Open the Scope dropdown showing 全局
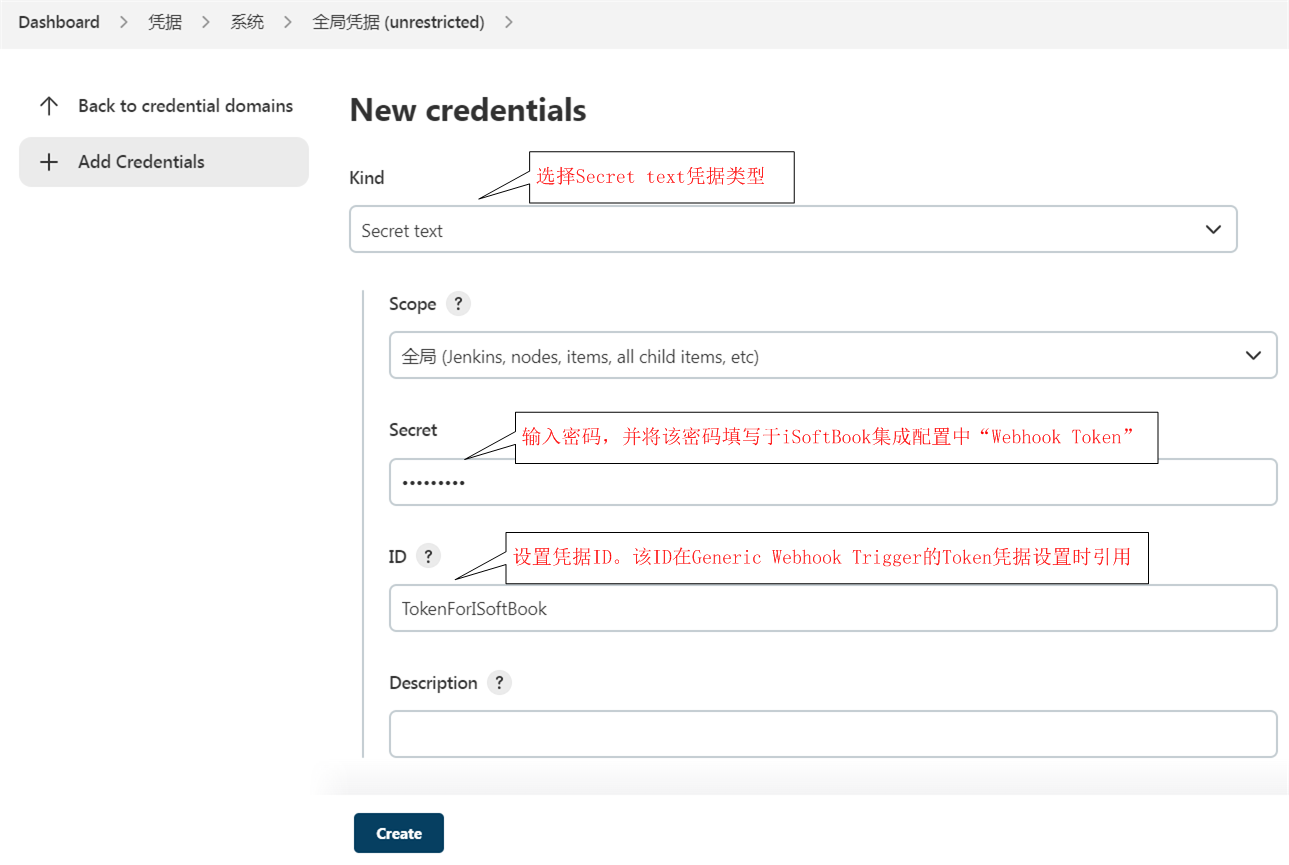Image resolution: width=1289 pixels, height=865 pixels. (x=833, y=355)
